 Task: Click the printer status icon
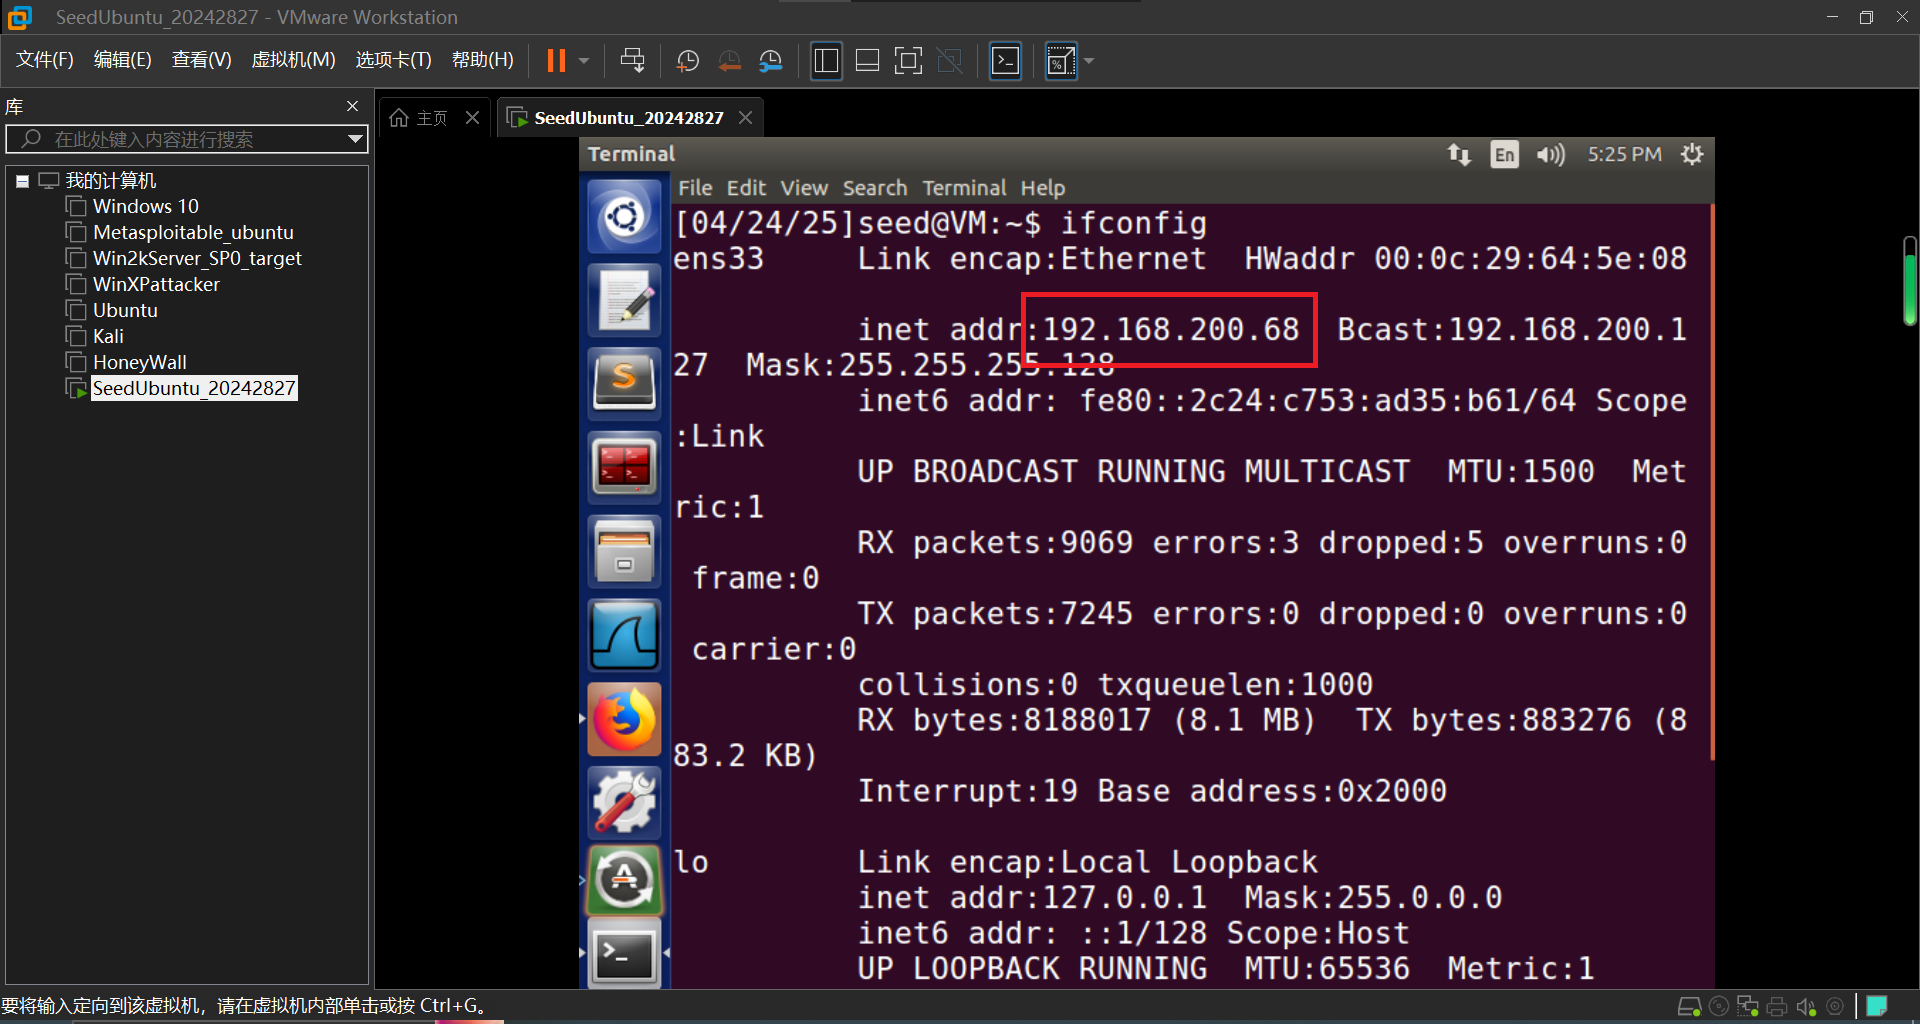[1777, 1007]
